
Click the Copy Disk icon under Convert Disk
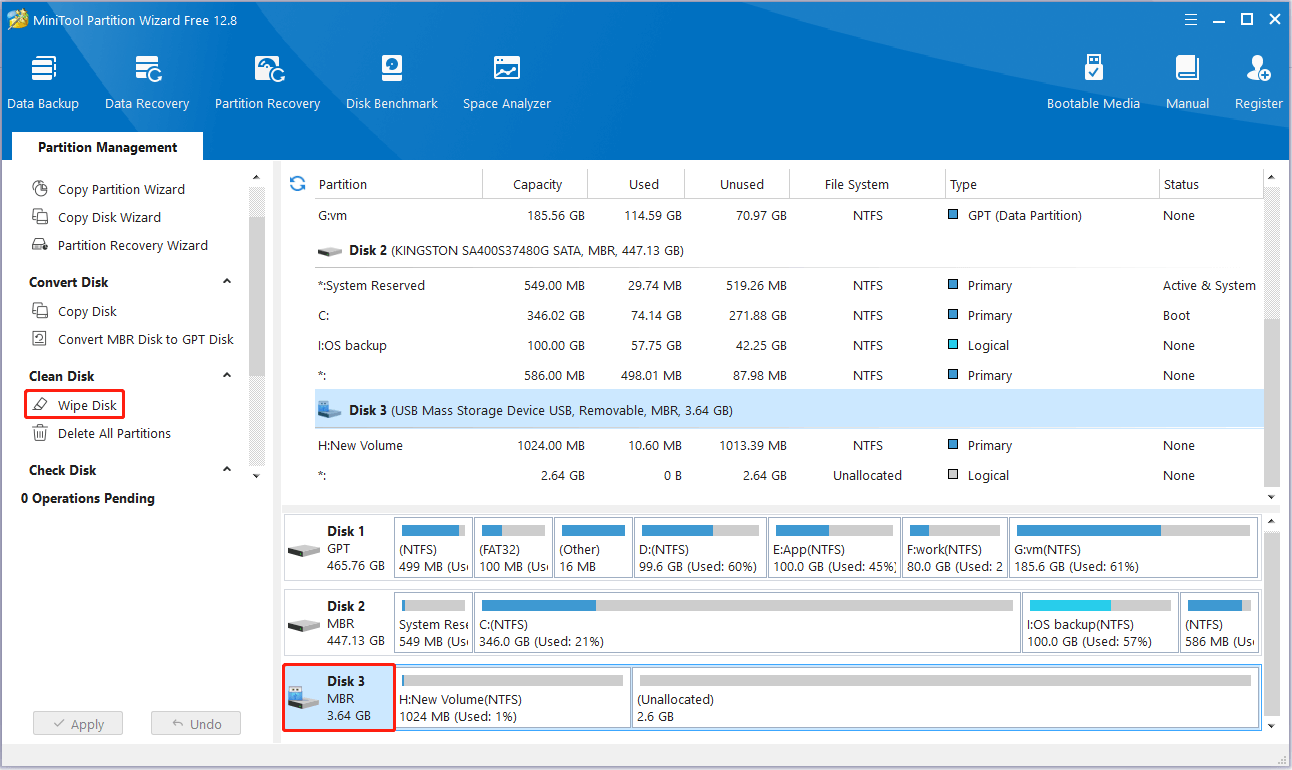tap(40, 310)
